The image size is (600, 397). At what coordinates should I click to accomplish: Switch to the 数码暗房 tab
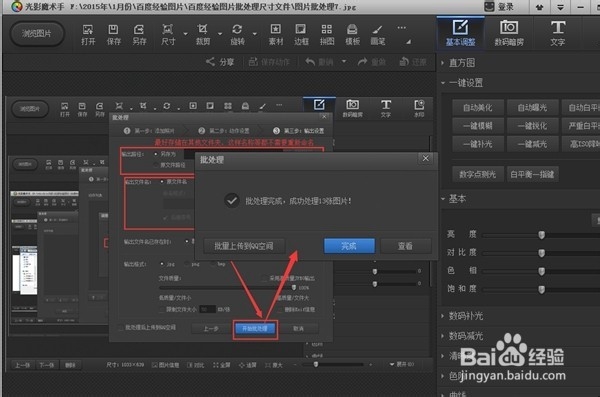[x=509, y=33]
